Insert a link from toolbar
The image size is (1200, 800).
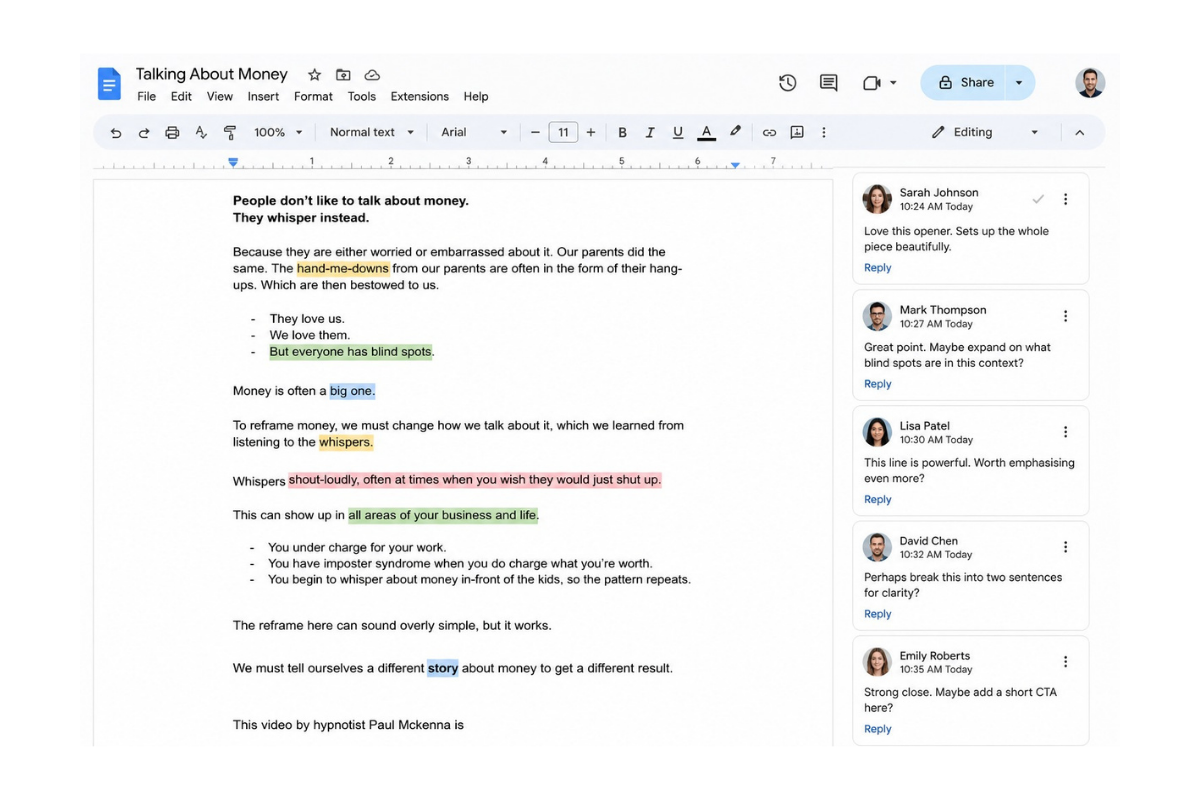tap(769, 132)
